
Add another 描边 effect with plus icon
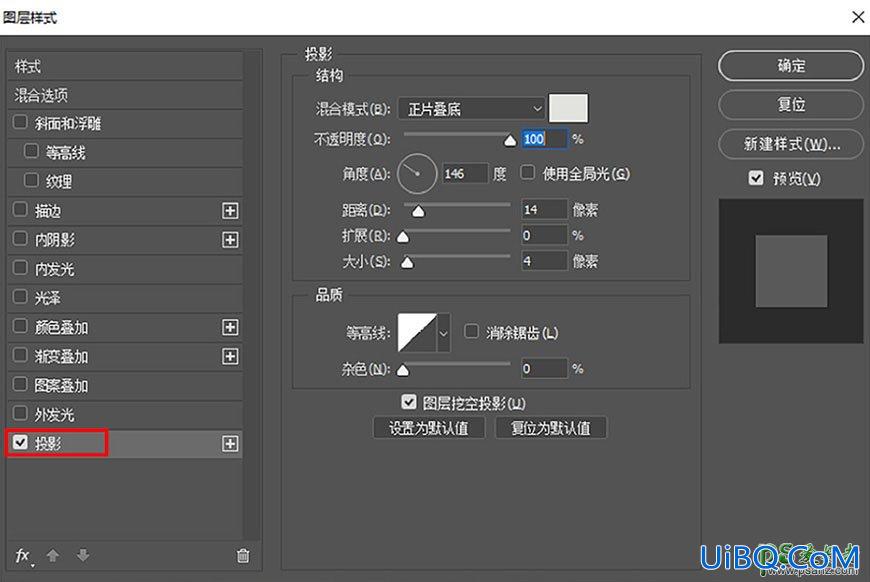pos(230,211)
